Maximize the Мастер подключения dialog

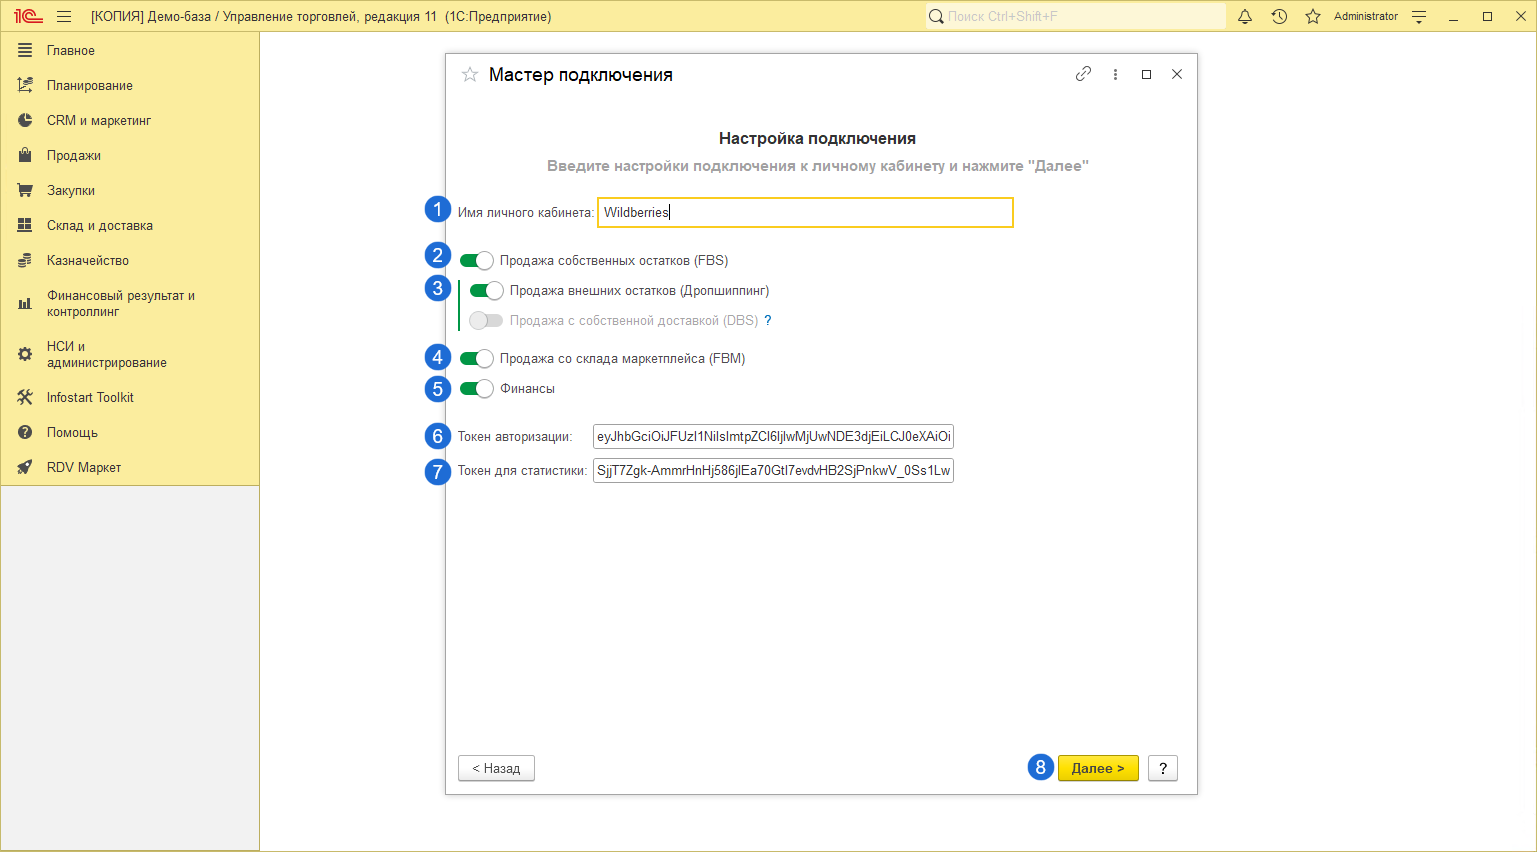coord(1147,74)
